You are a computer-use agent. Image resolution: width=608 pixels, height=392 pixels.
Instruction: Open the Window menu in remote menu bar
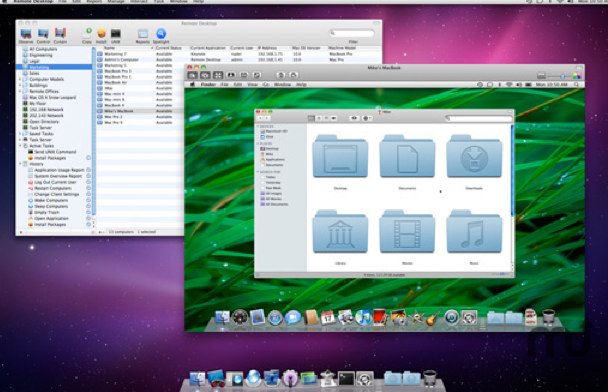click(x=282, y=84)
